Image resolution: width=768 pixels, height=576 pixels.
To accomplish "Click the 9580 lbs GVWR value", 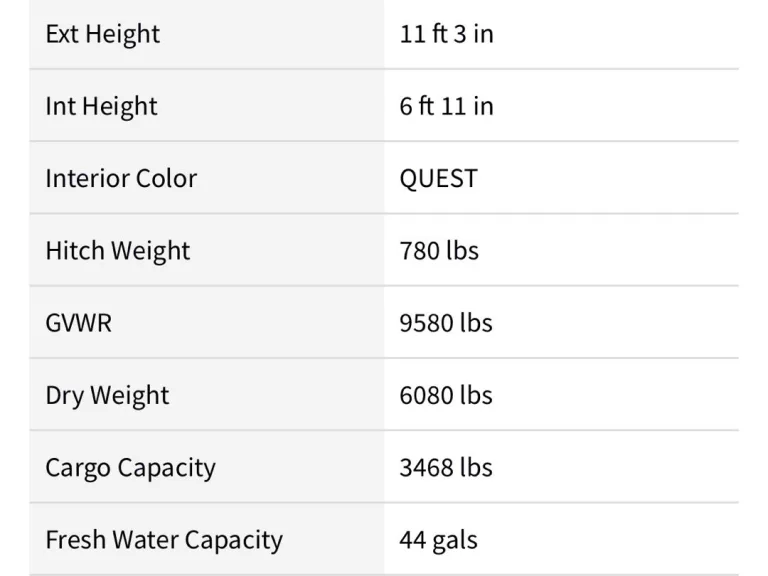I will pos(446,323).
